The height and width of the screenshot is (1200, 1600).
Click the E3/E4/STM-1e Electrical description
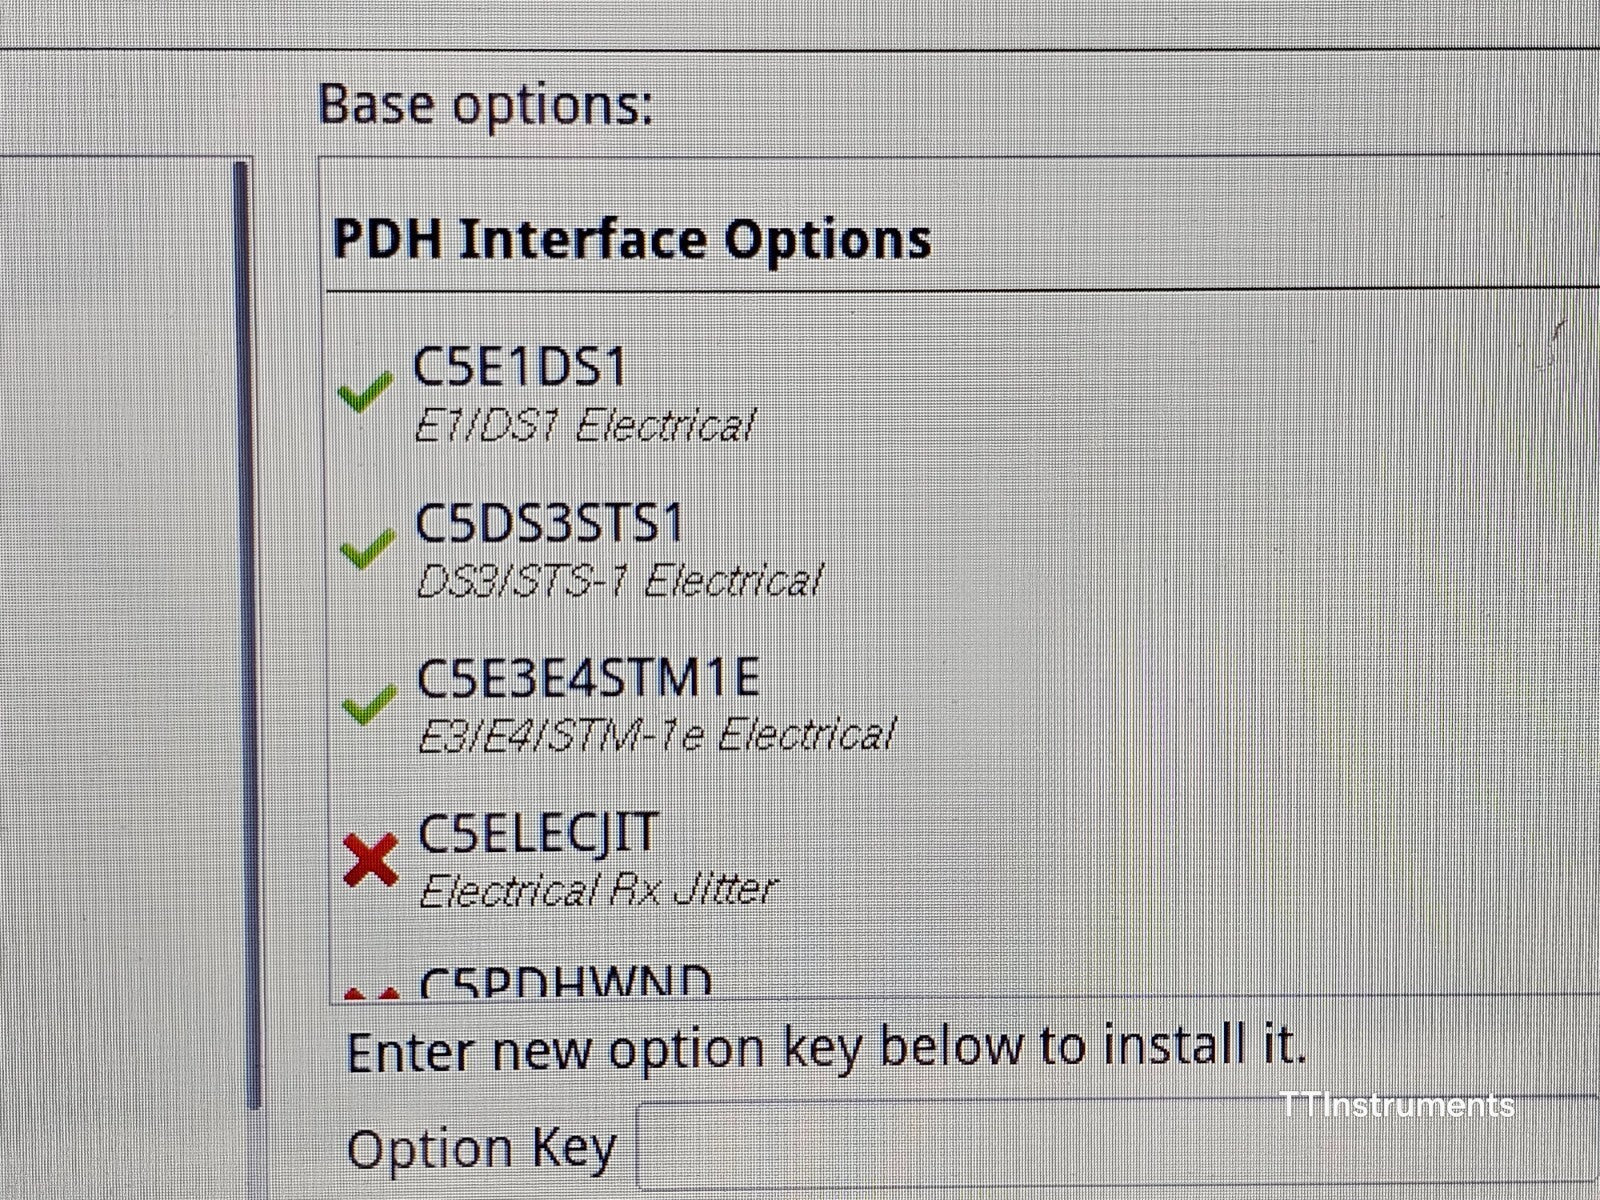(656, 736)
